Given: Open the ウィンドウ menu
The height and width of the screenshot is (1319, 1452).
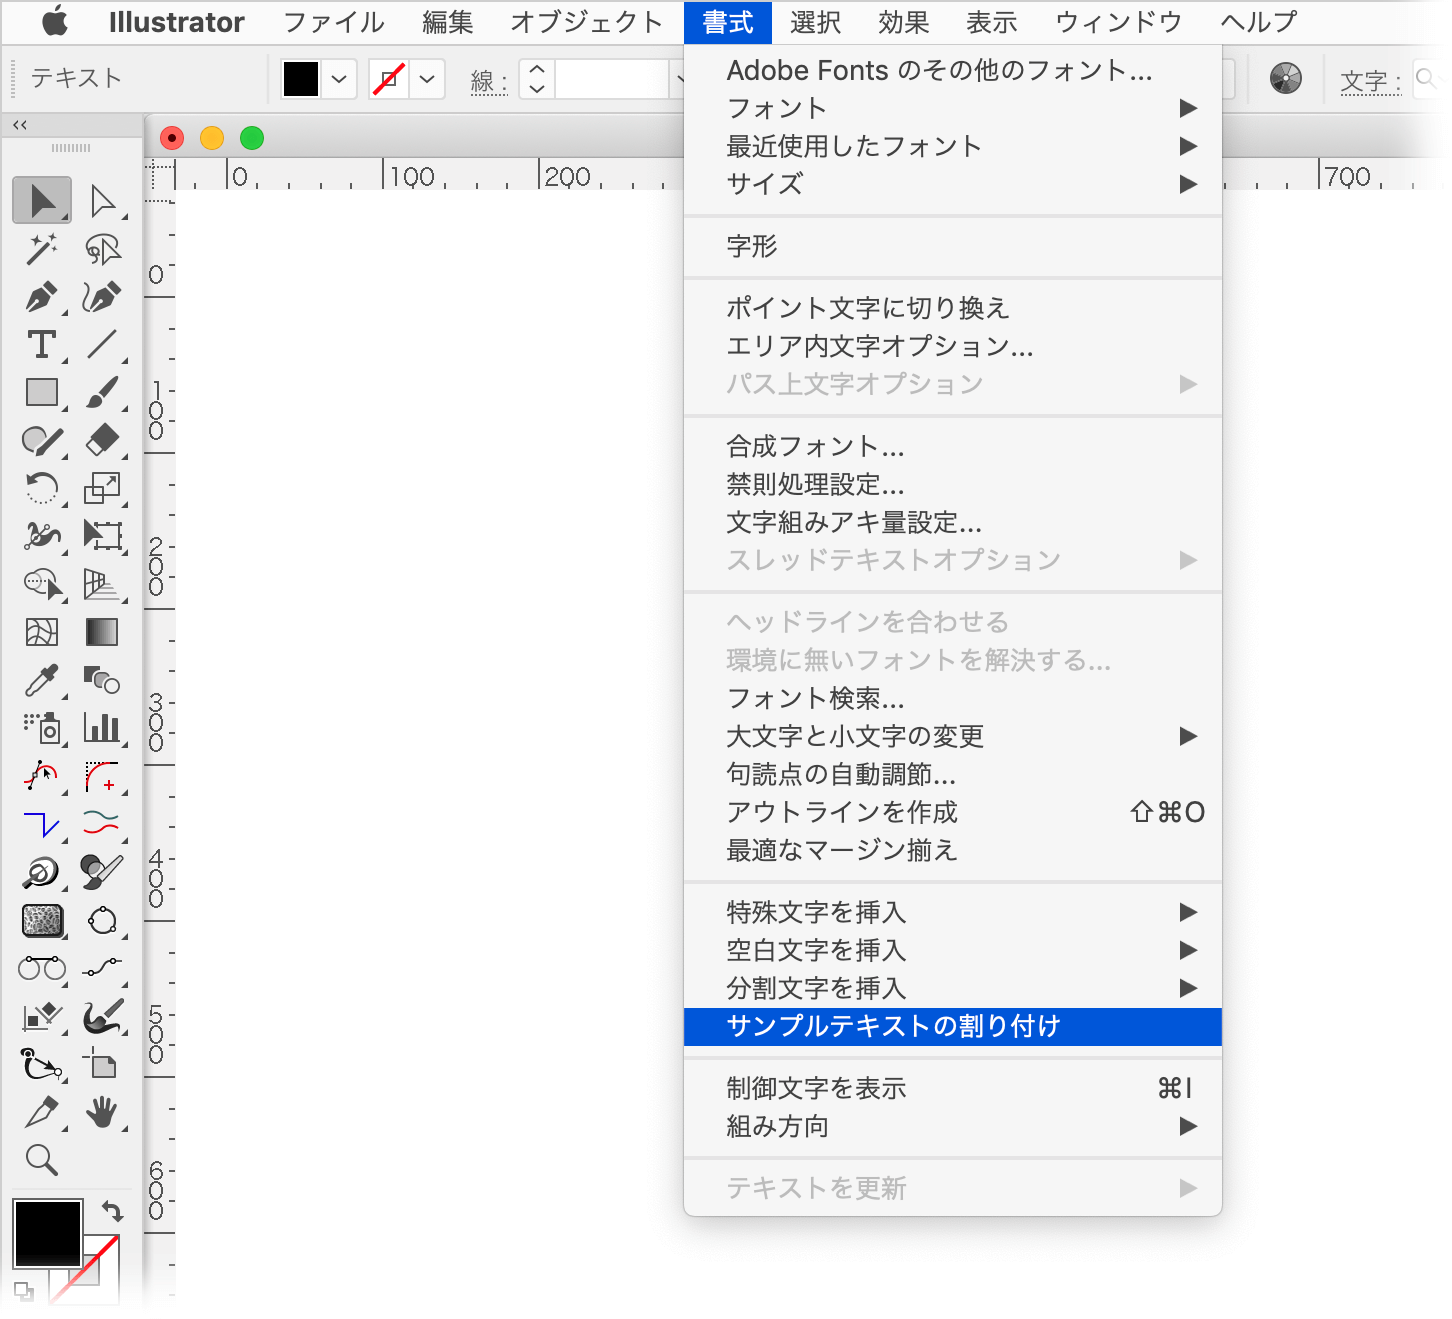Looking at the screenshot, I should coord(1119,22).
